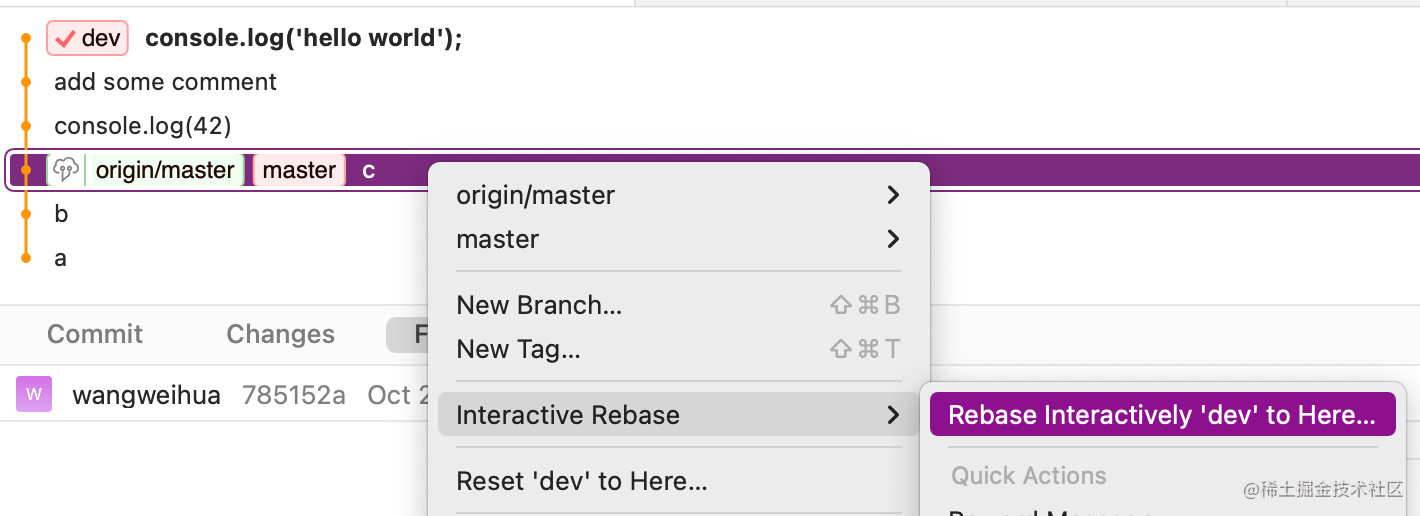Expand the origin/master submenu arrow
The height and width of the screenshot is (516, 1420).
tap(893, 195)
